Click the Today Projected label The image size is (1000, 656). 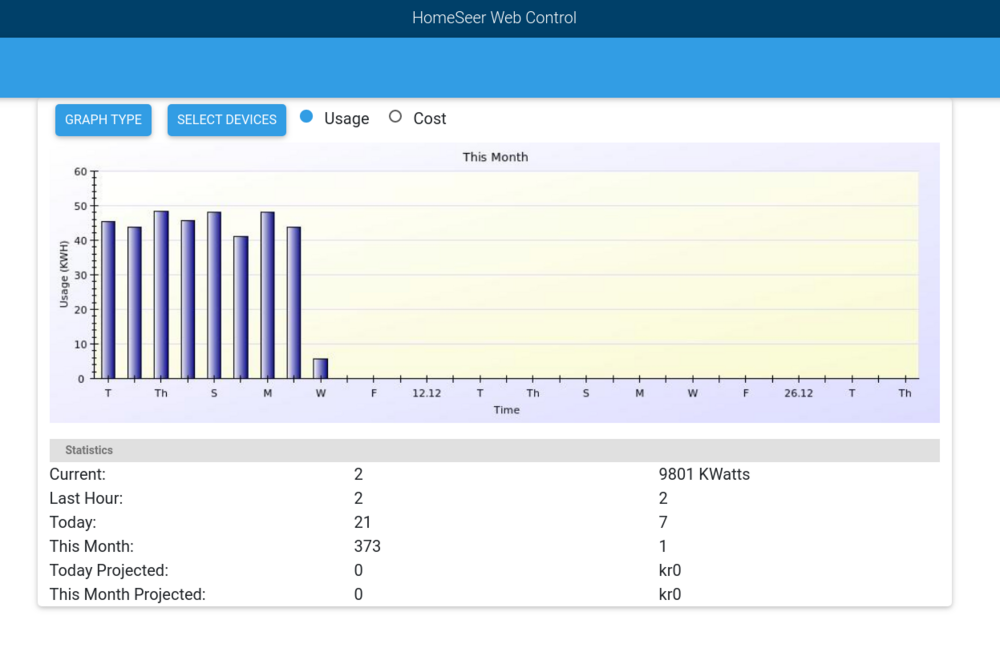(109, 570)
